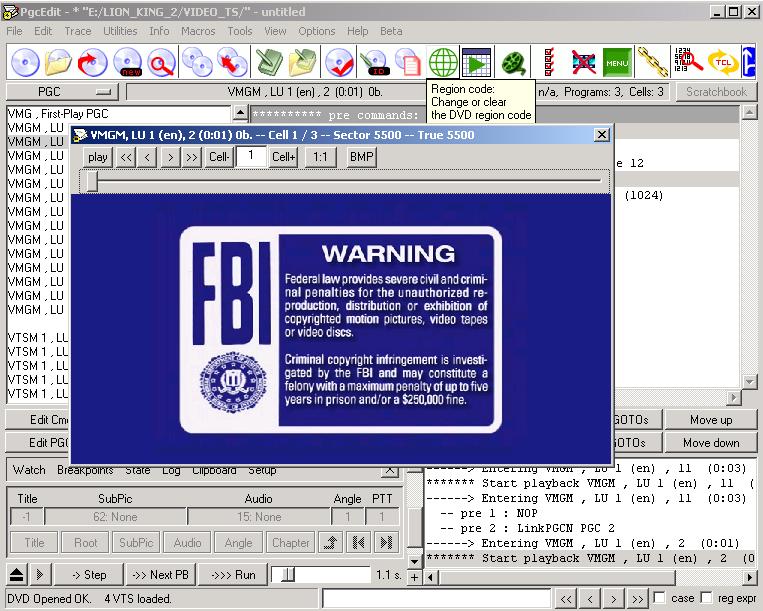763x611 pixels.
Task: Click the Cell+ button in preview
Action: (x=284, y=157)
